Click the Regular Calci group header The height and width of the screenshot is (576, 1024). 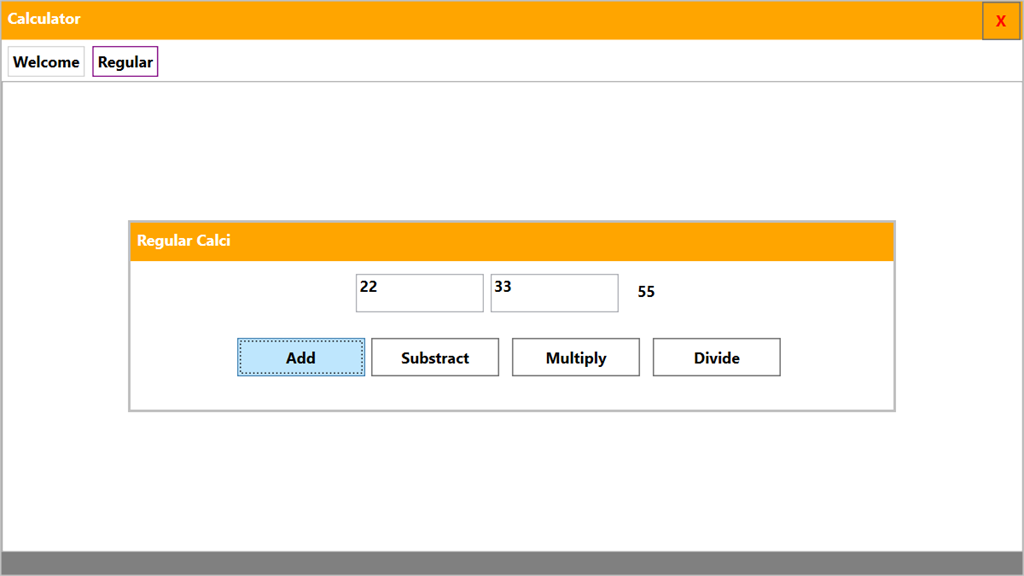183,241
